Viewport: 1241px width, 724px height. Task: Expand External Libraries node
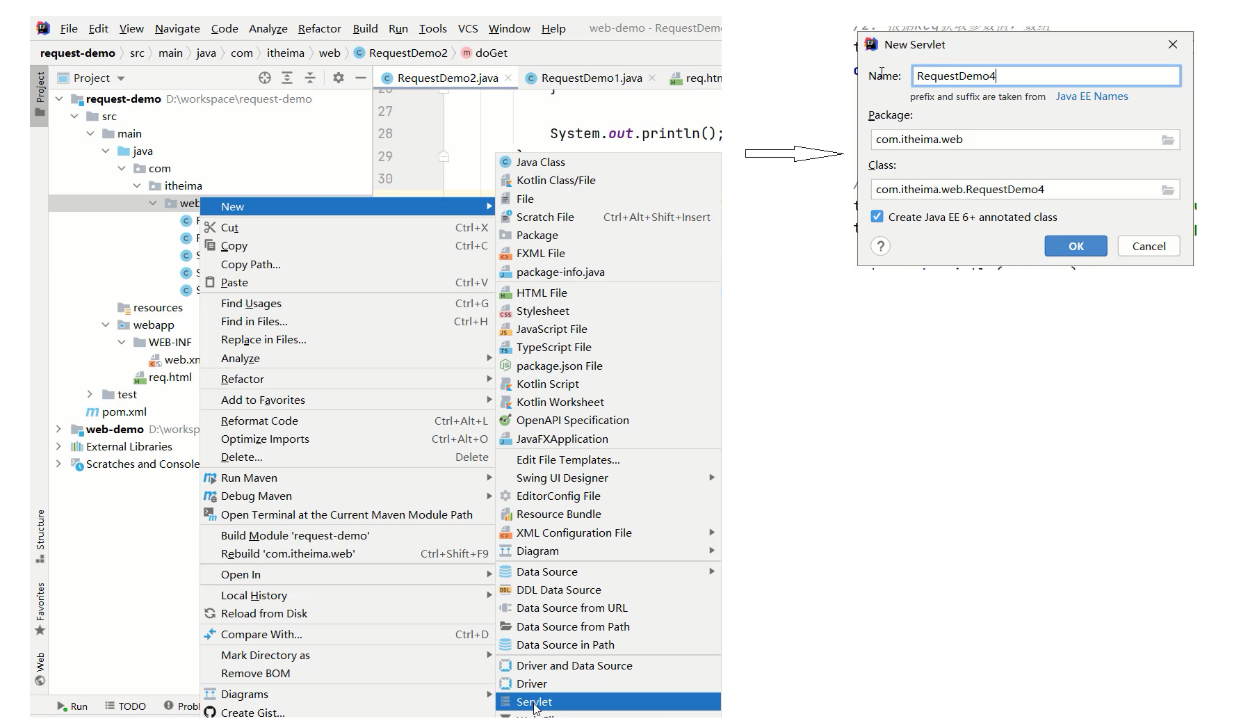click(61, 447)
